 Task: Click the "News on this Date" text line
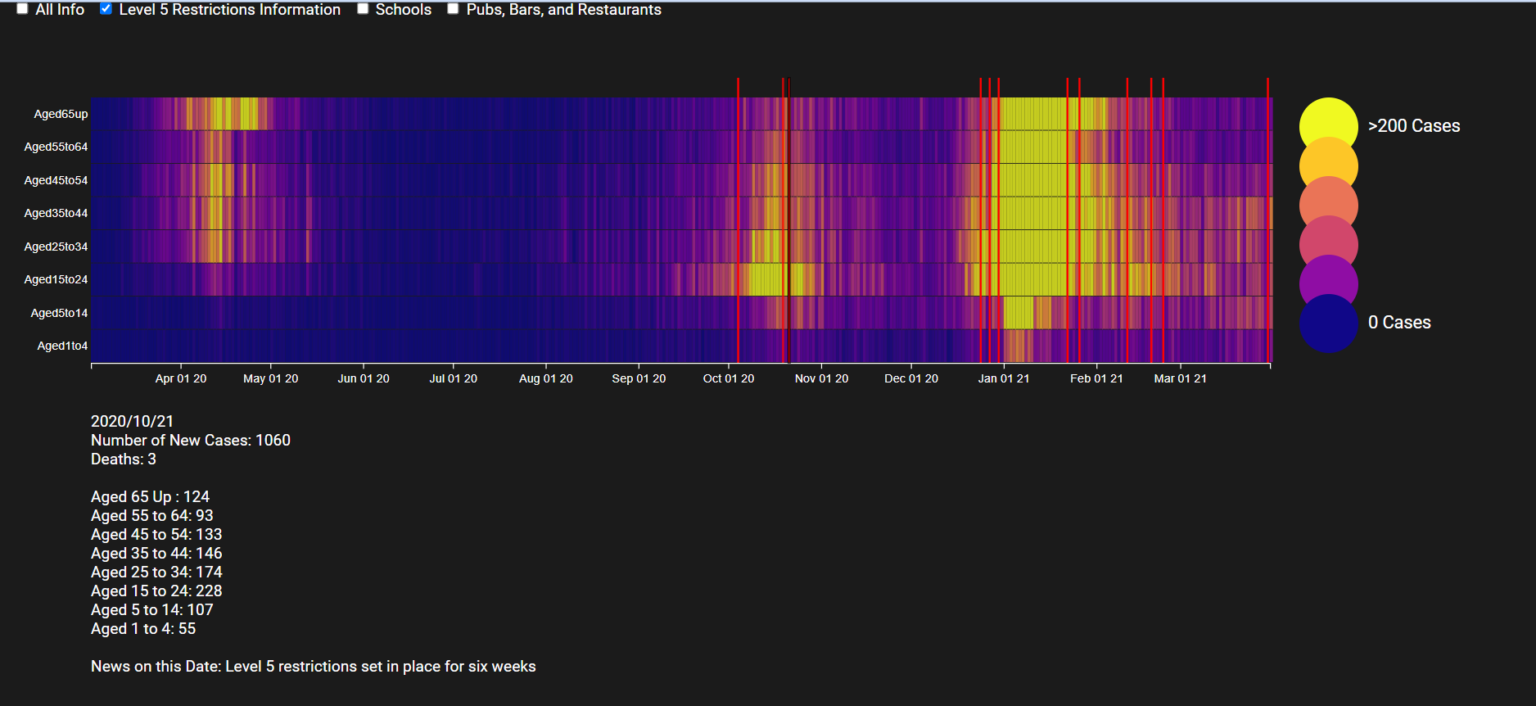pos(313,666)
